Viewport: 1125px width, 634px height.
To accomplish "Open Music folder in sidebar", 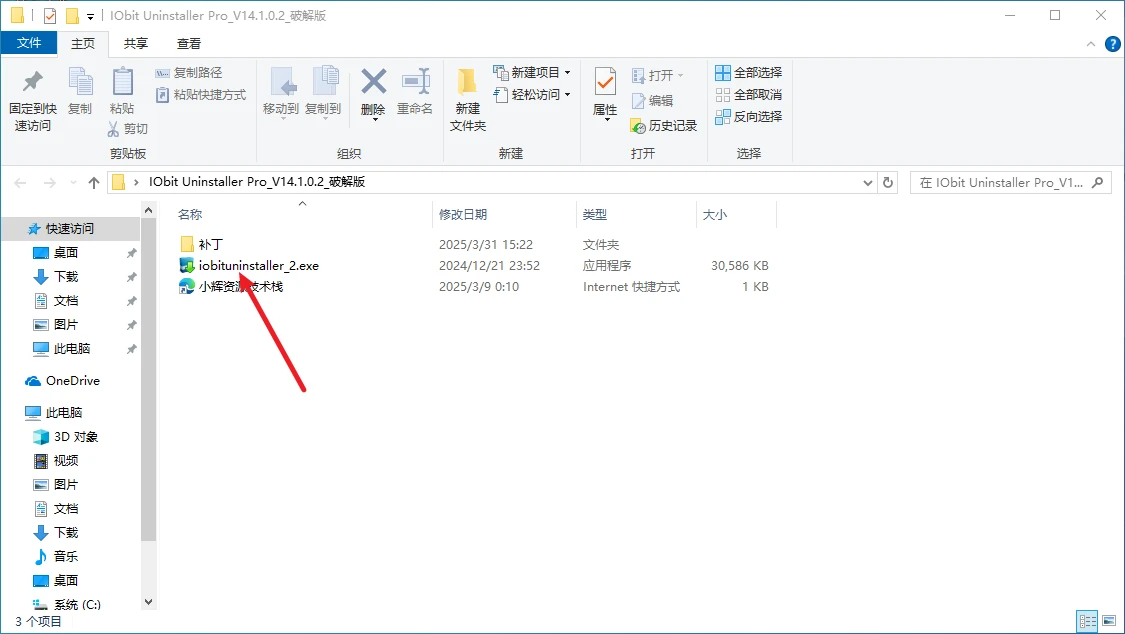I will [66, 557].
